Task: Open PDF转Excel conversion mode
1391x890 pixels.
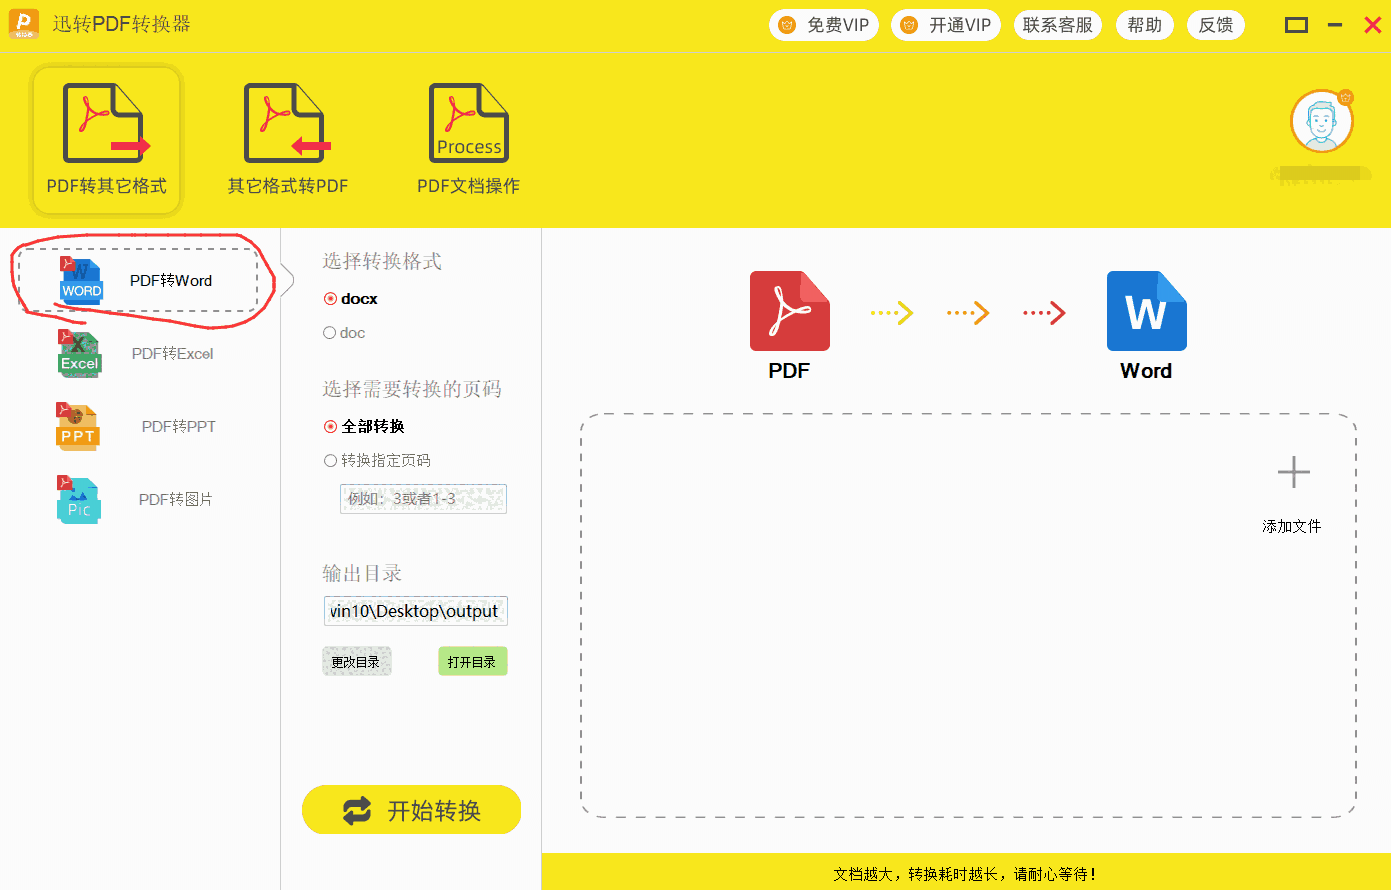Action: (x=79, y=353)
